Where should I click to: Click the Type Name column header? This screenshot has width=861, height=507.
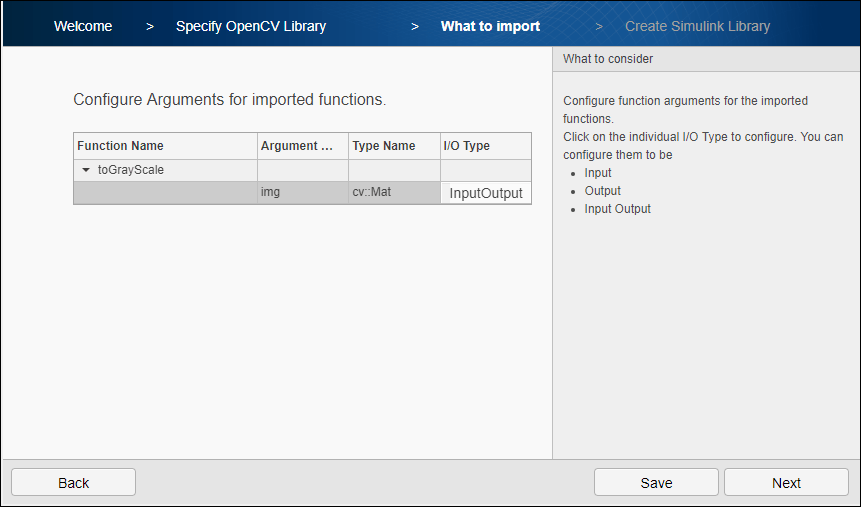(394, 146)
